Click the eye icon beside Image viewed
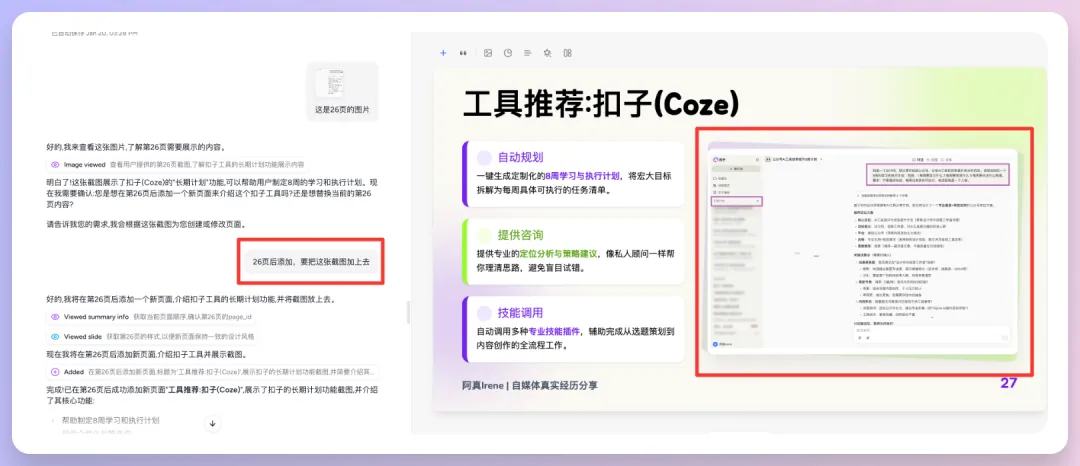1080x466 pixels. coord(55,165)
